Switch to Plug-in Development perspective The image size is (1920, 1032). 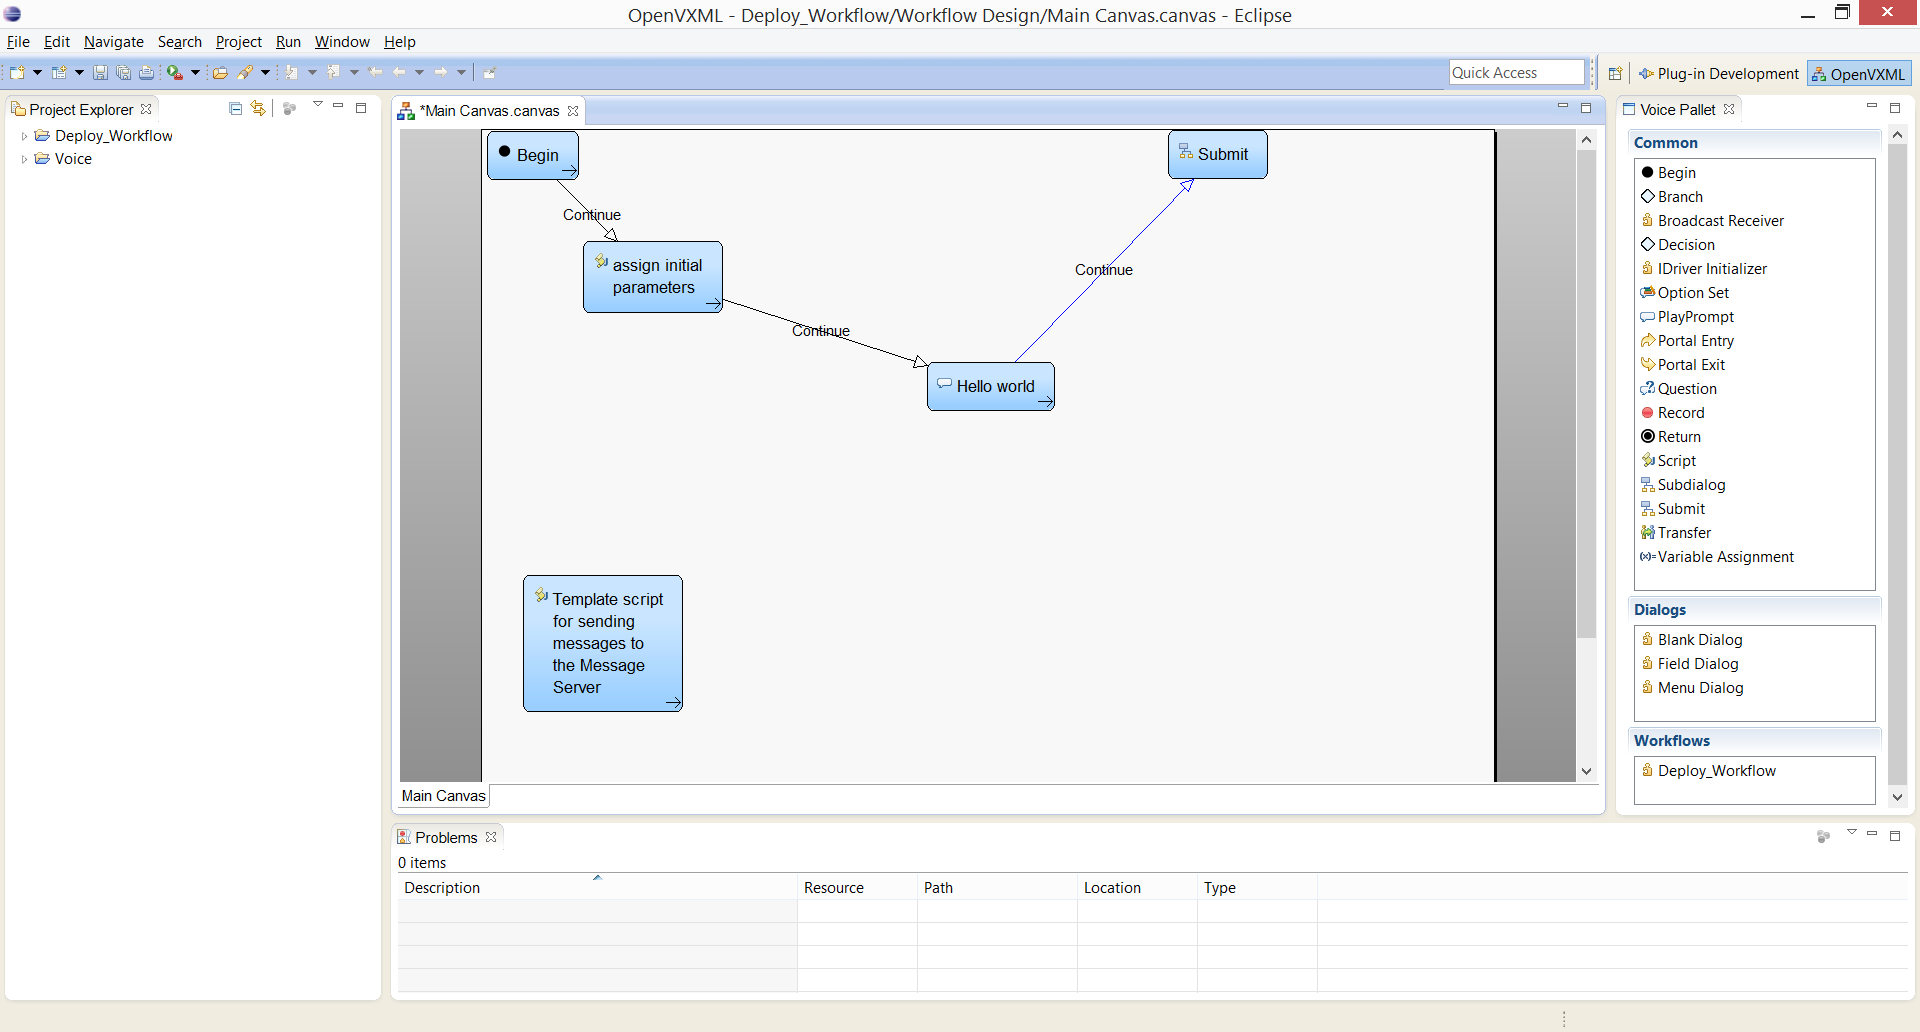[x=1719, y=74]
